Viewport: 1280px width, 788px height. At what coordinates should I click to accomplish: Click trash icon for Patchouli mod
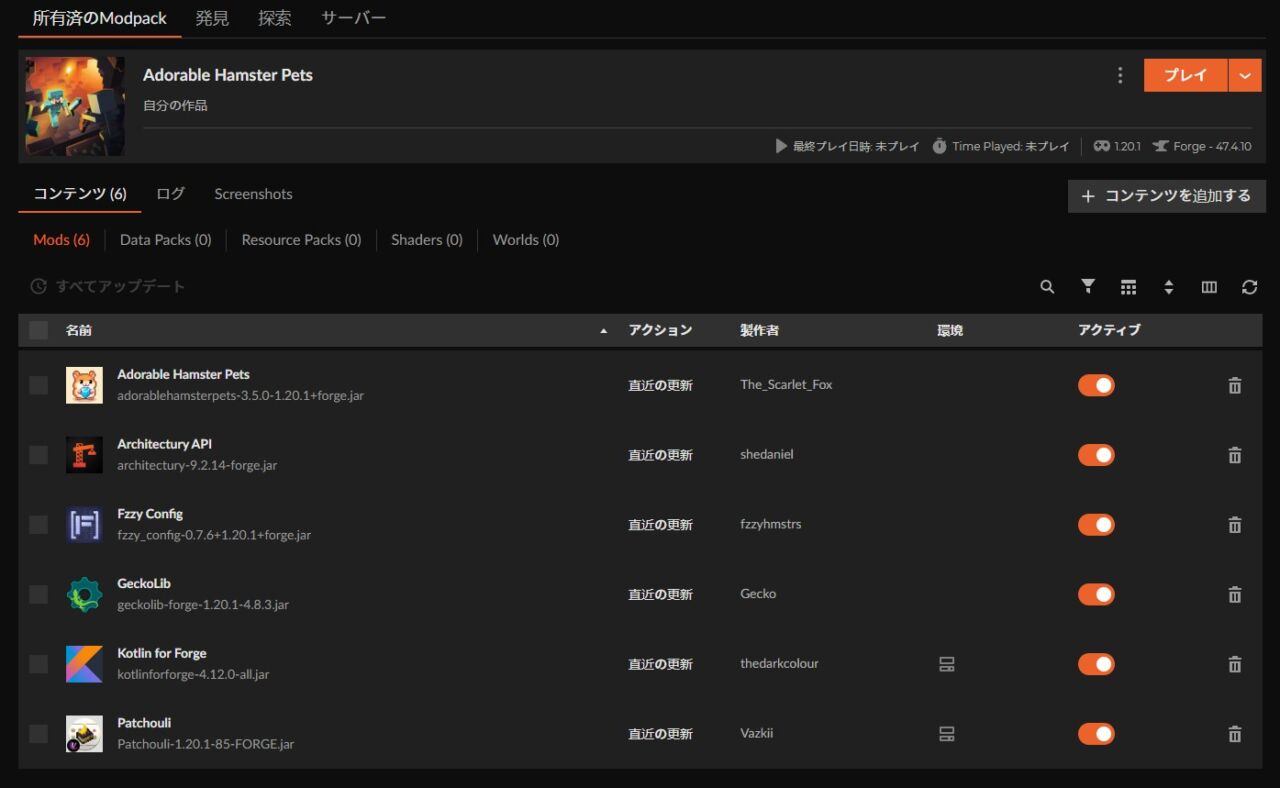(1234, 734)
